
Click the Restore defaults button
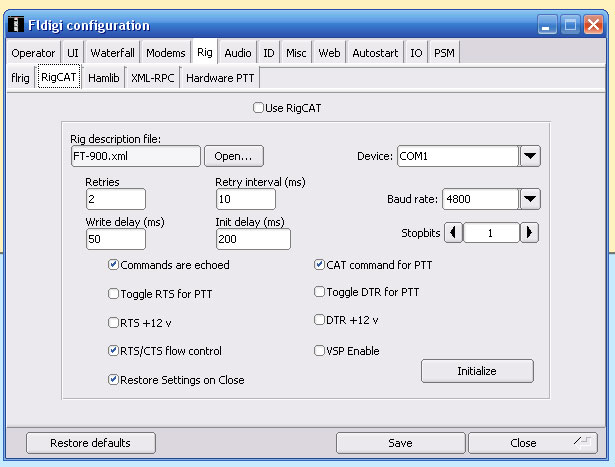[77, 442]
